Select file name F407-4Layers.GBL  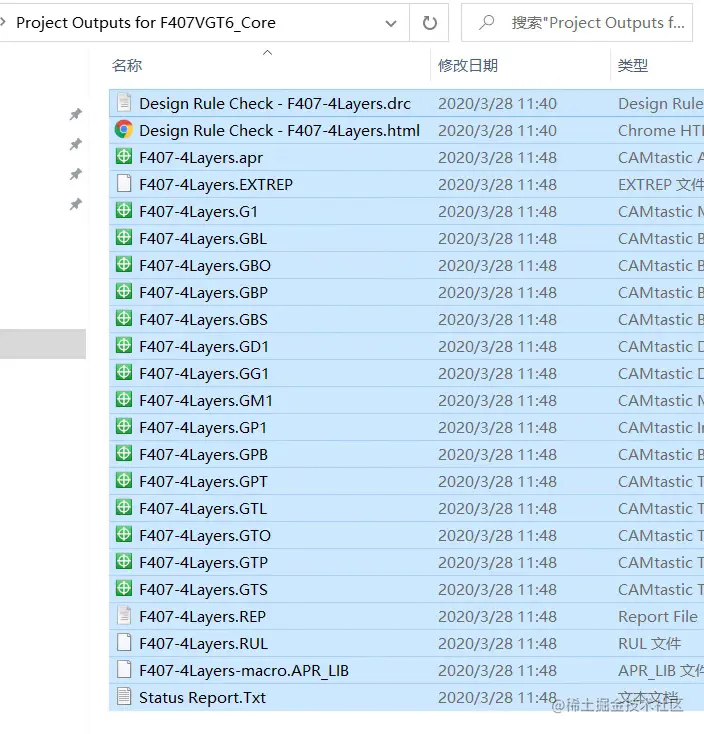point(203,239)
